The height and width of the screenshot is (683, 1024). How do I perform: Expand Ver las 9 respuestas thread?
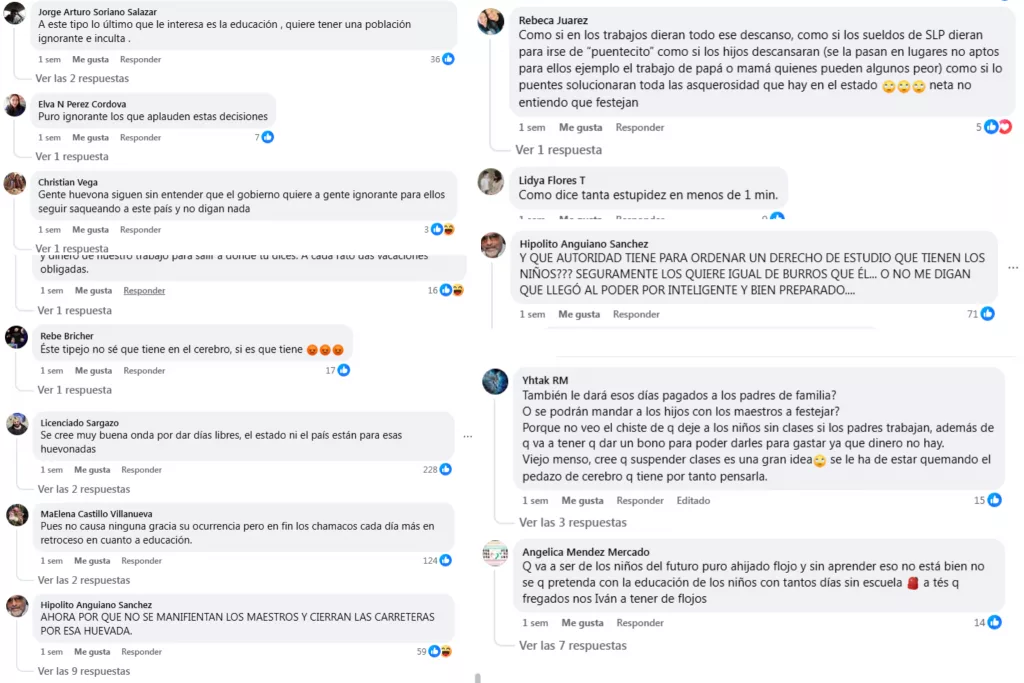[84, 671]
